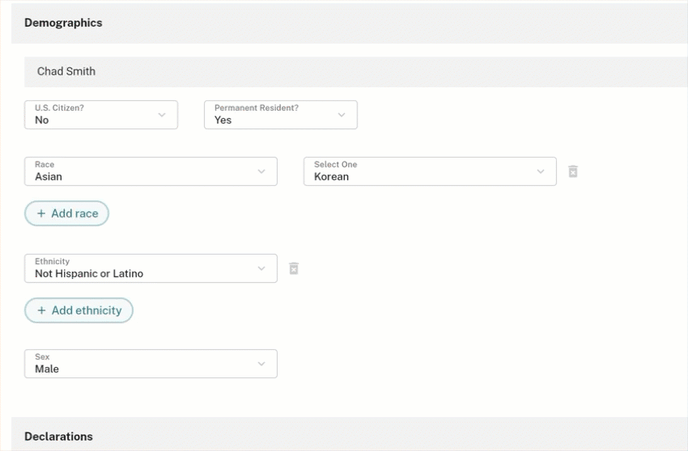Open the U.S. Citizen dropdown
The height and width of the screenshot is (451, 688).
tap(101, 115)
